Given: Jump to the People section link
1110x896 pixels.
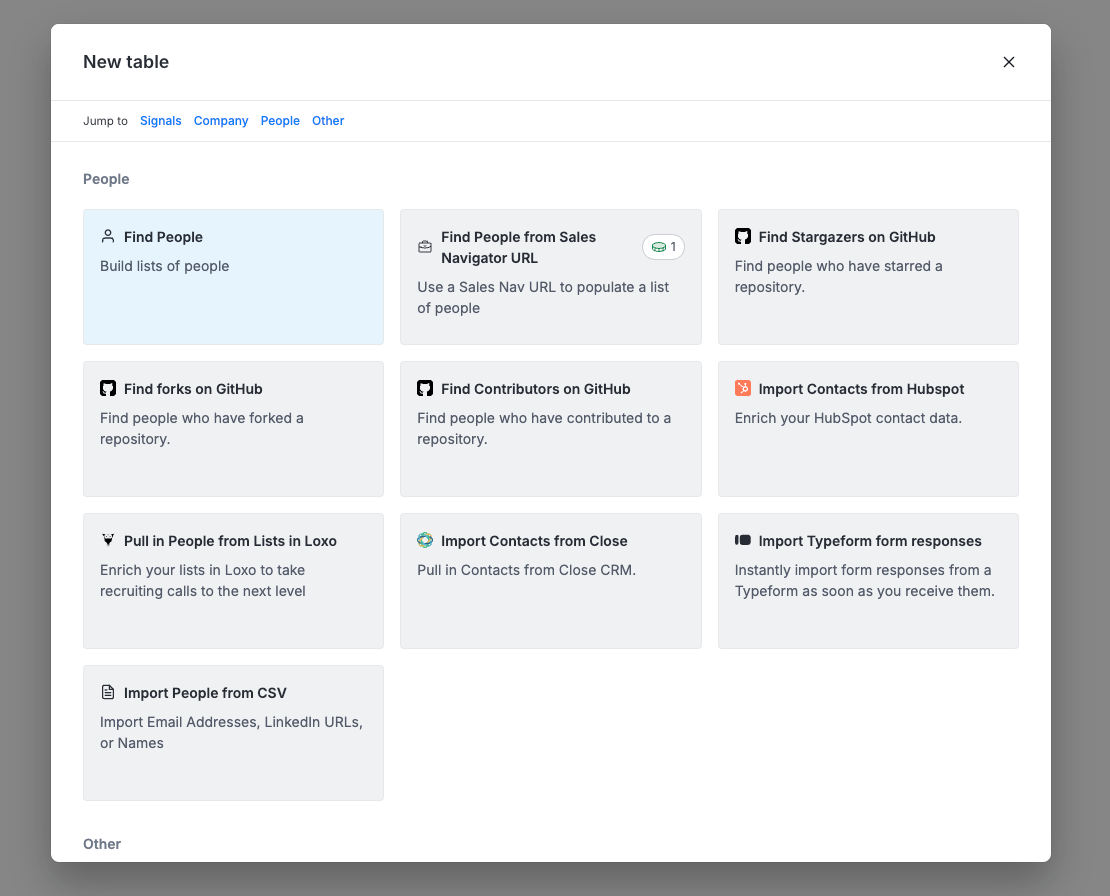Looking at the screenshot, I should [x=280, y=121].
